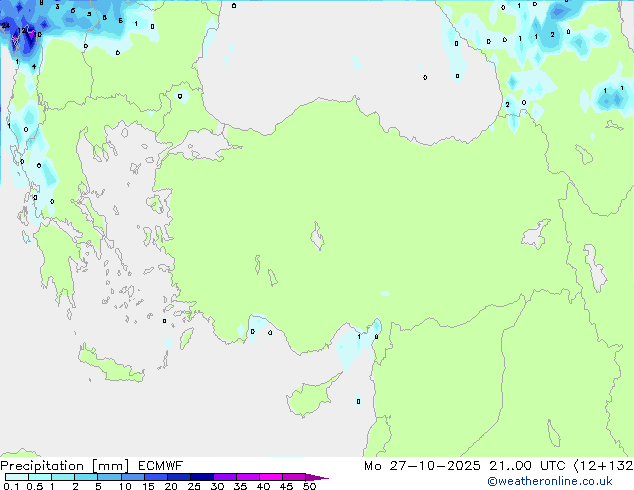
Task: Select the 10 mm legend color swatch
Action: [132, 477]
